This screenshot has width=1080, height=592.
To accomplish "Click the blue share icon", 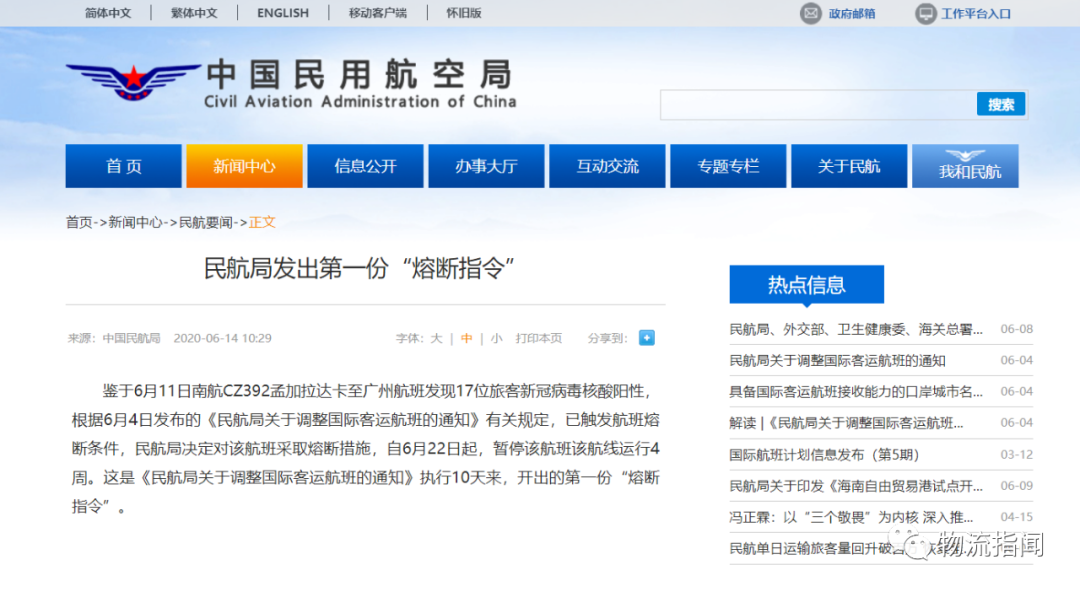I will (x=646, y=338).
